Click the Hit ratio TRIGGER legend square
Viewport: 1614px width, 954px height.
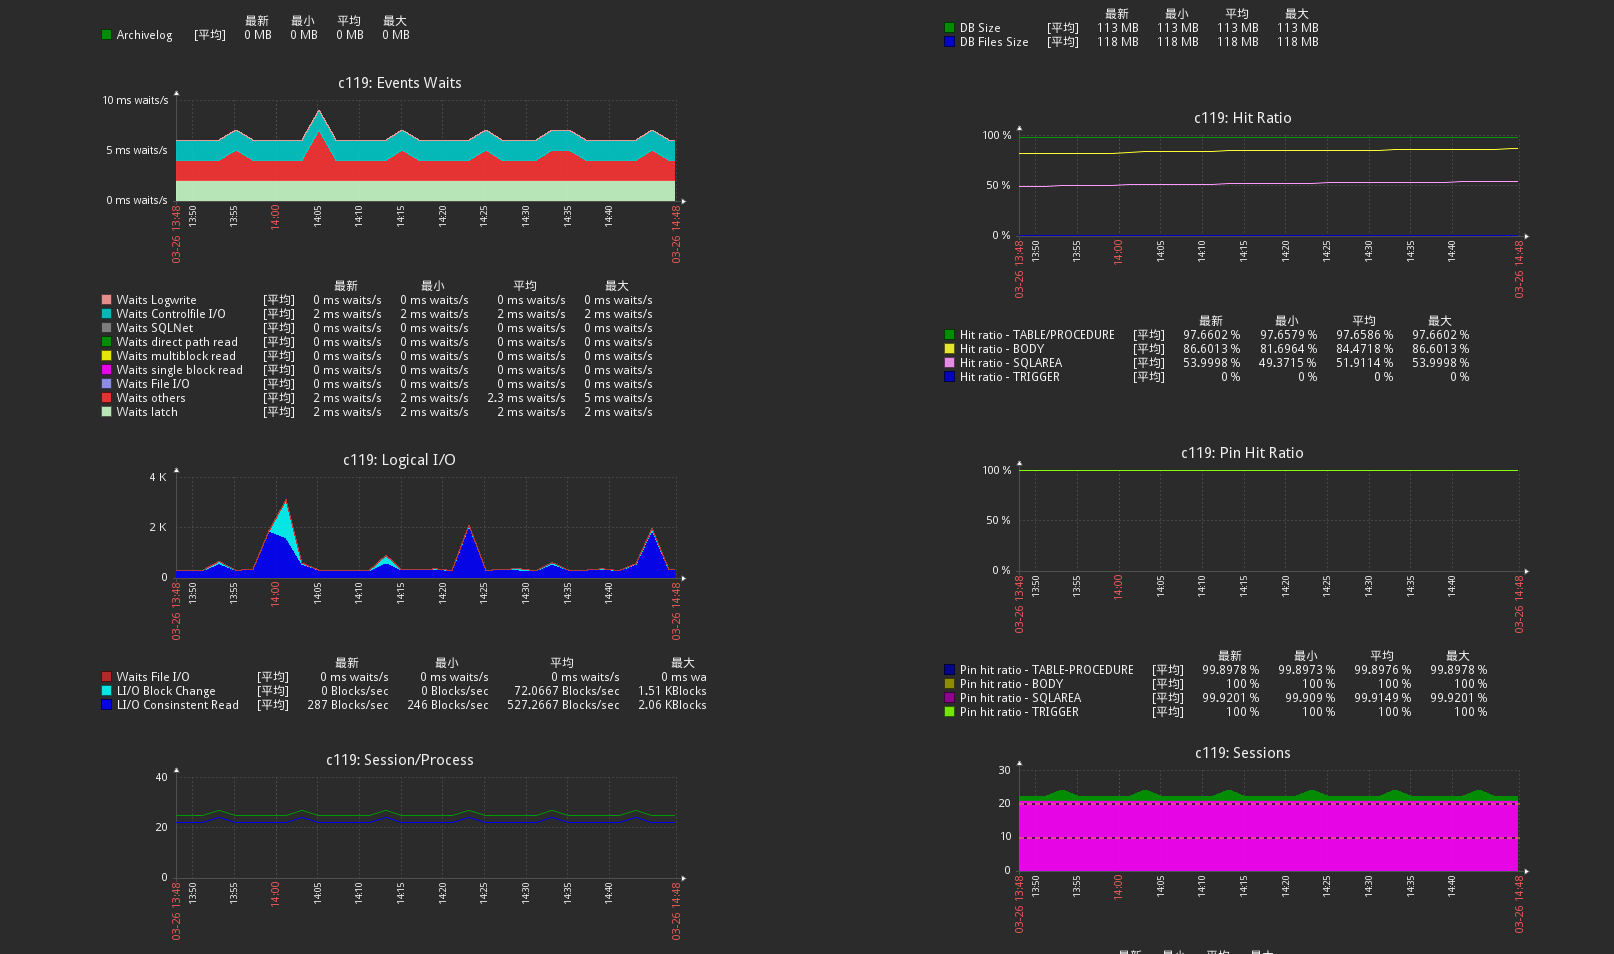point(948,376)
